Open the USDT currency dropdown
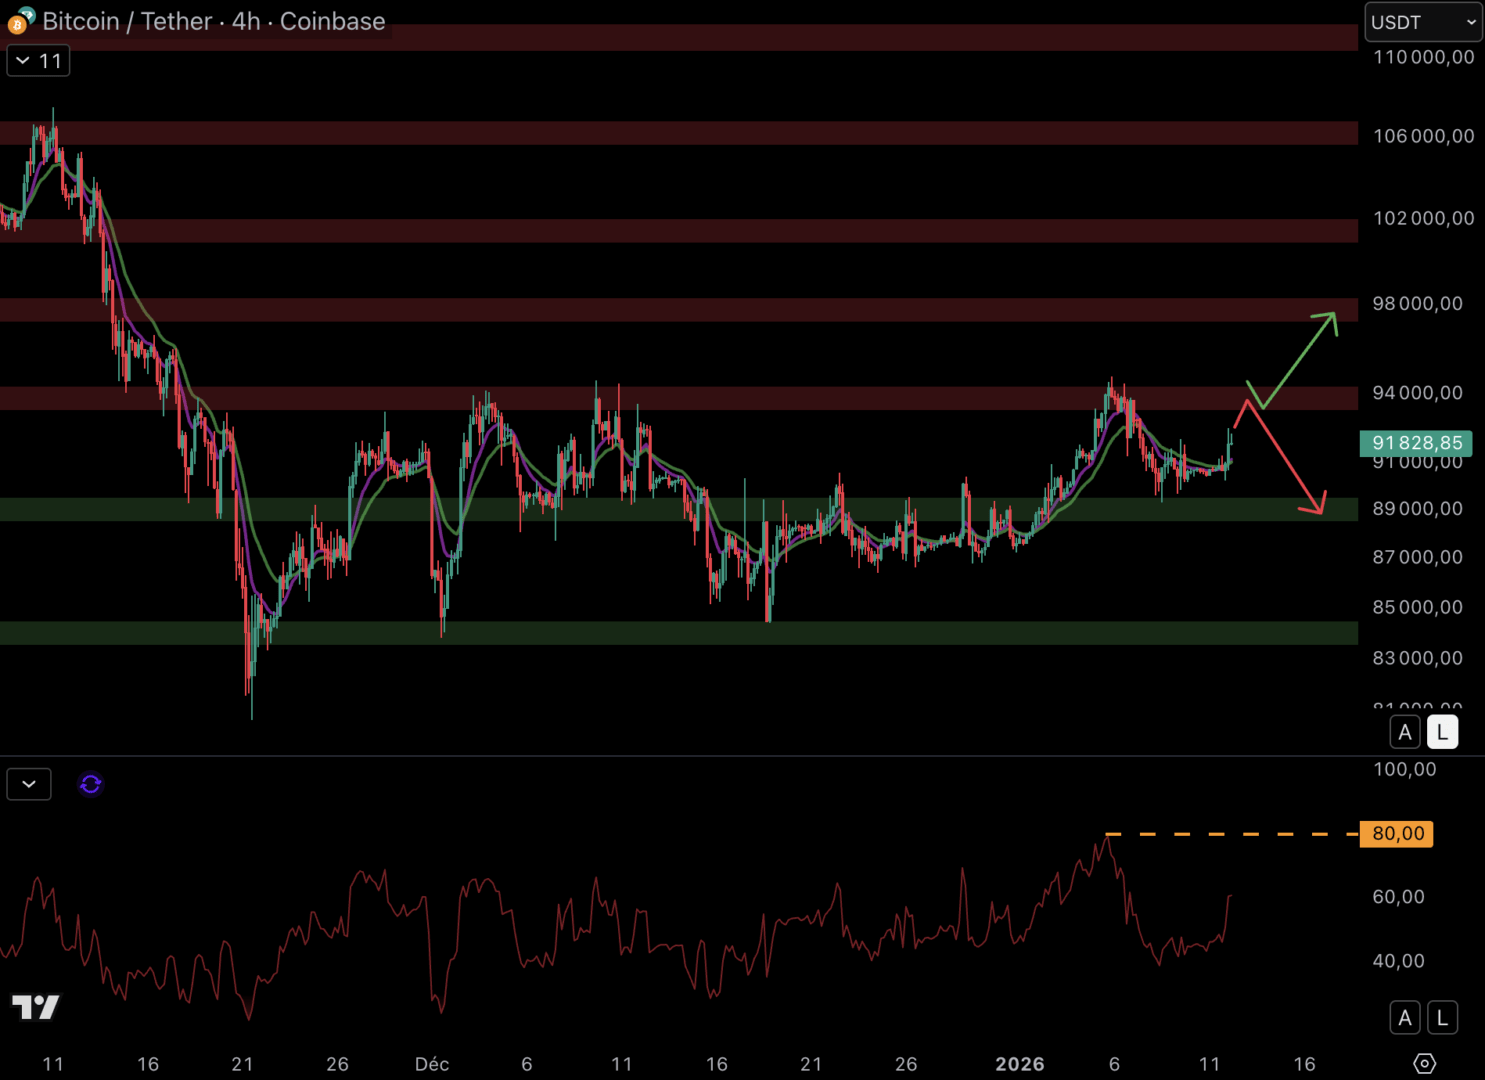Image resolution: width=1485 pixels, height=1080 pixels. click(1423, 22)
